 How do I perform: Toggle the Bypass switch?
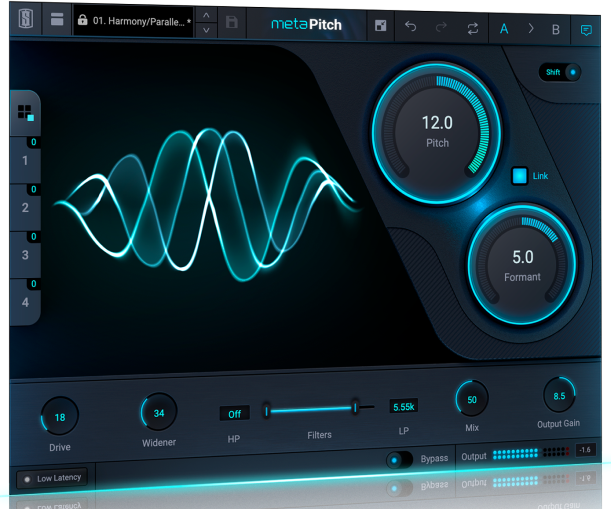pos(400,458)
